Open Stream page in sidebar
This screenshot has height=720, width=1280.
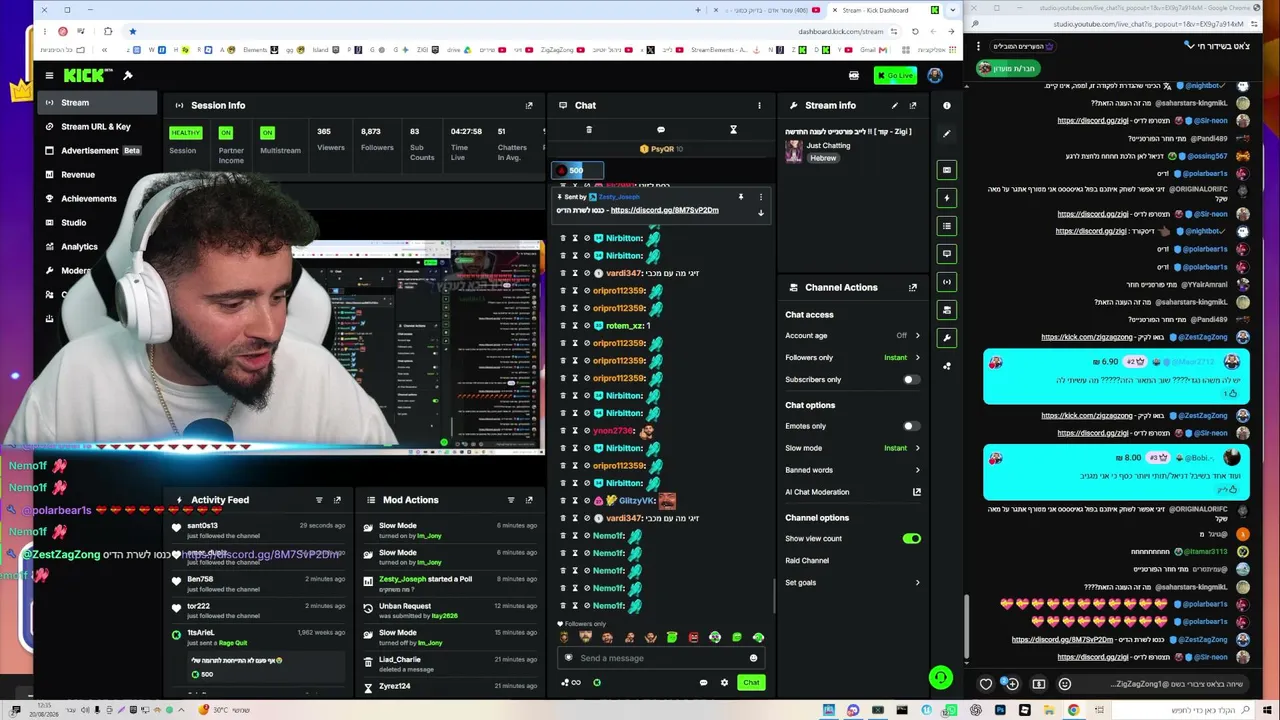tap(96, 103)
